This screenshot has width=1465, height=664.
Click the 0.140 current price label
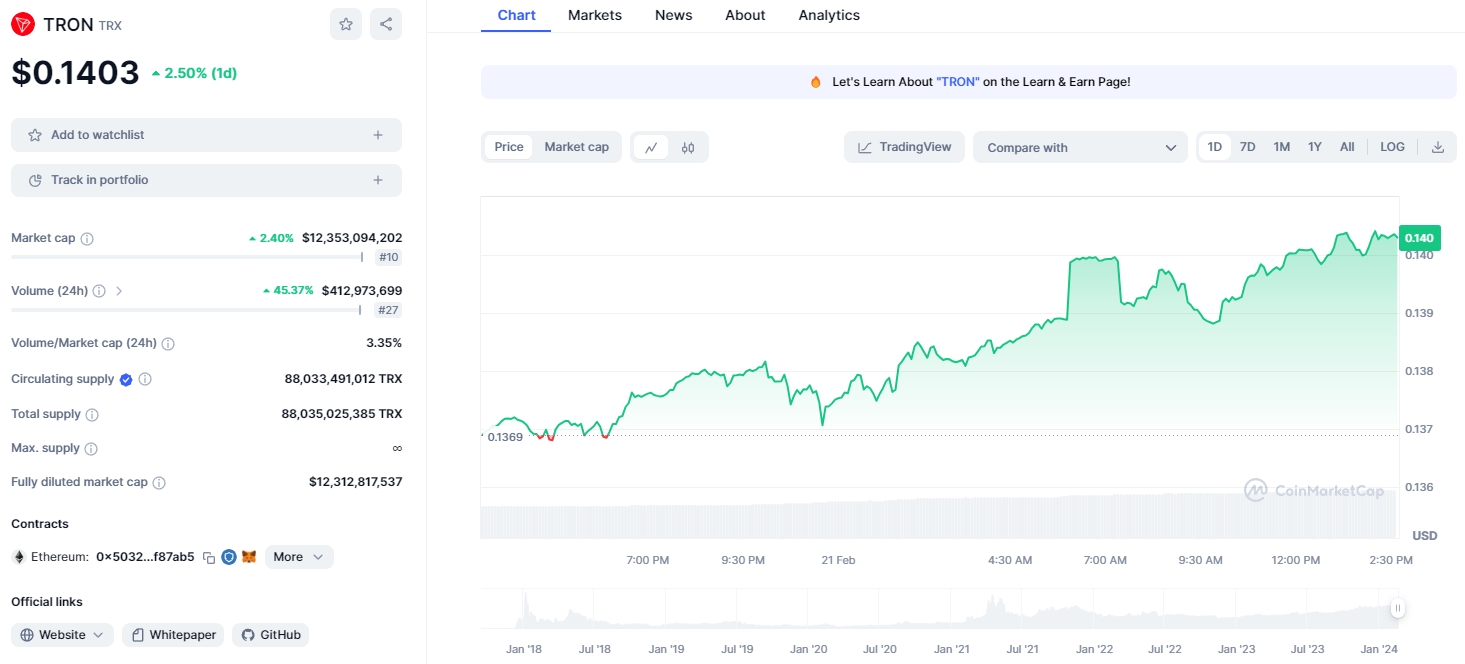(x=1419, y=238)
